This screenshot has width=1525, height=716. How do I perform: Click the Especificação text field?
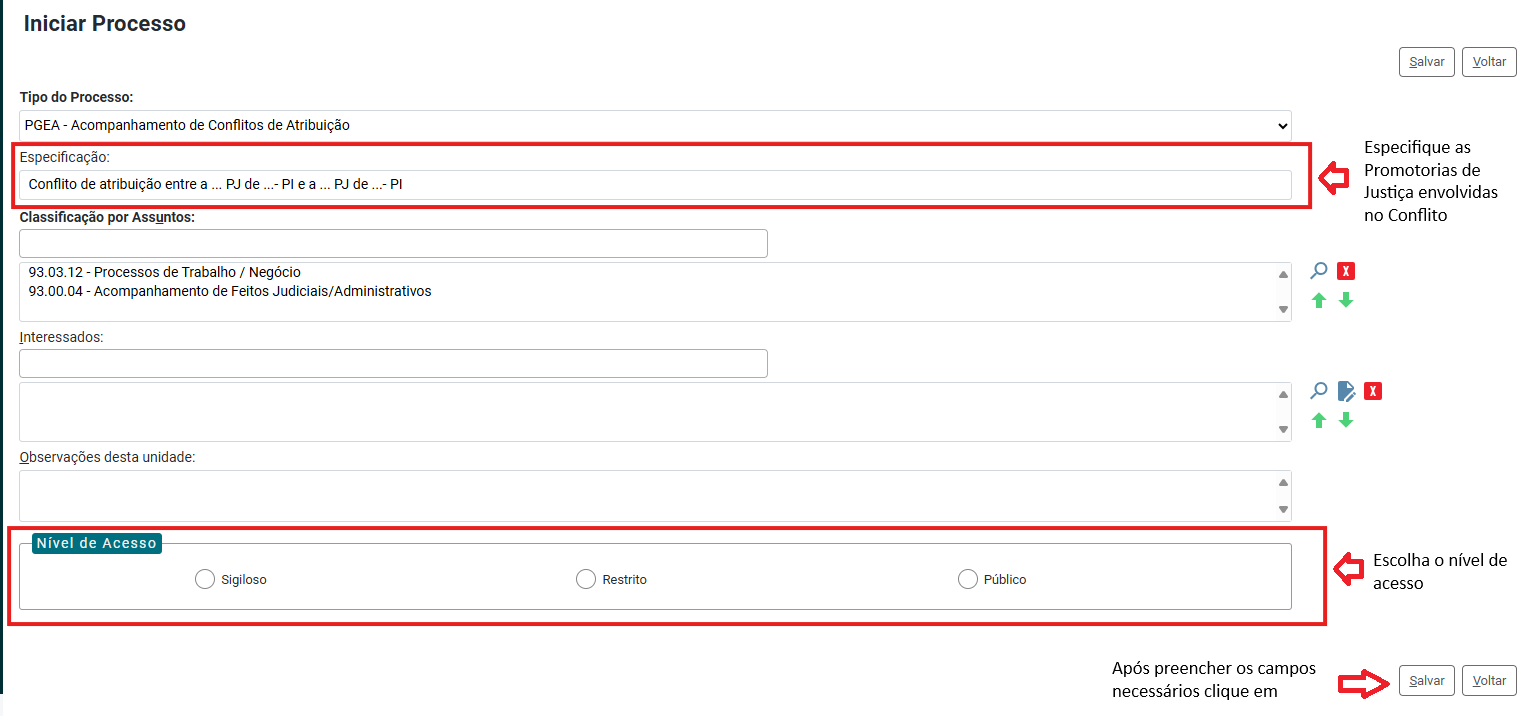(655, 184)
